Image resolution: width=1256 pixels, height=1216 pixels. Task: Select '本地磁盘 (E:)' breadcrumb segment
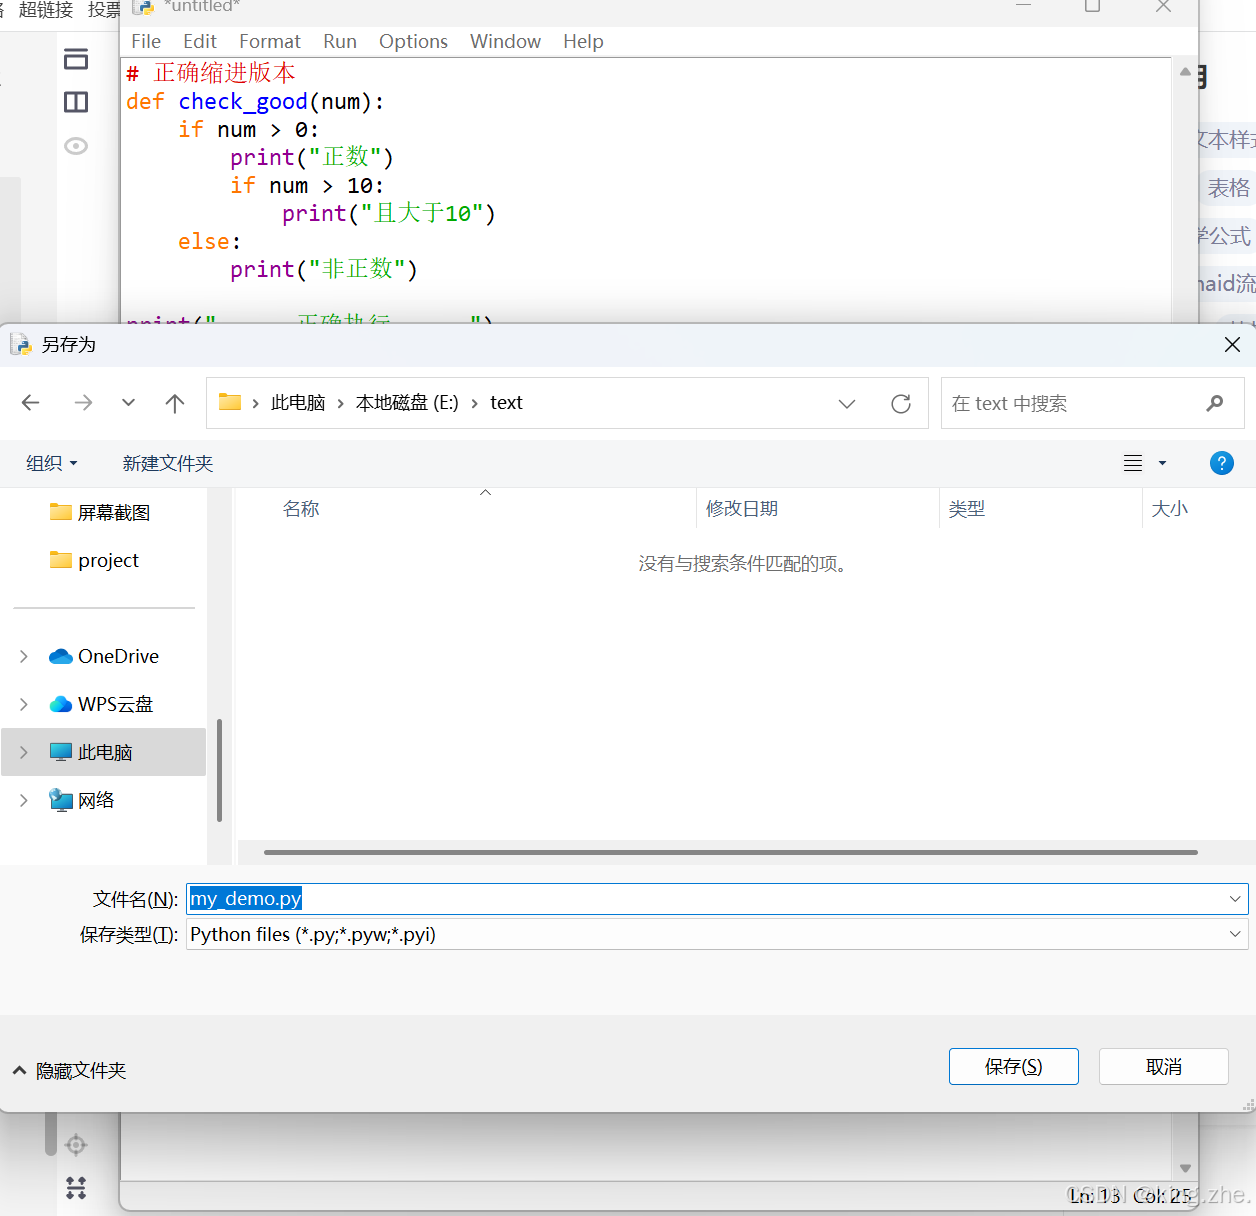[x=407, y=403]
